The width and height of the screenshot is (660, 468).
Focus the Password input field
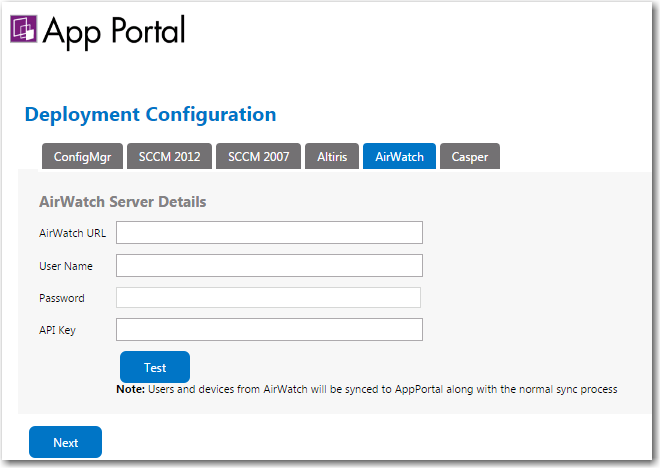click(x=269, y=298)
